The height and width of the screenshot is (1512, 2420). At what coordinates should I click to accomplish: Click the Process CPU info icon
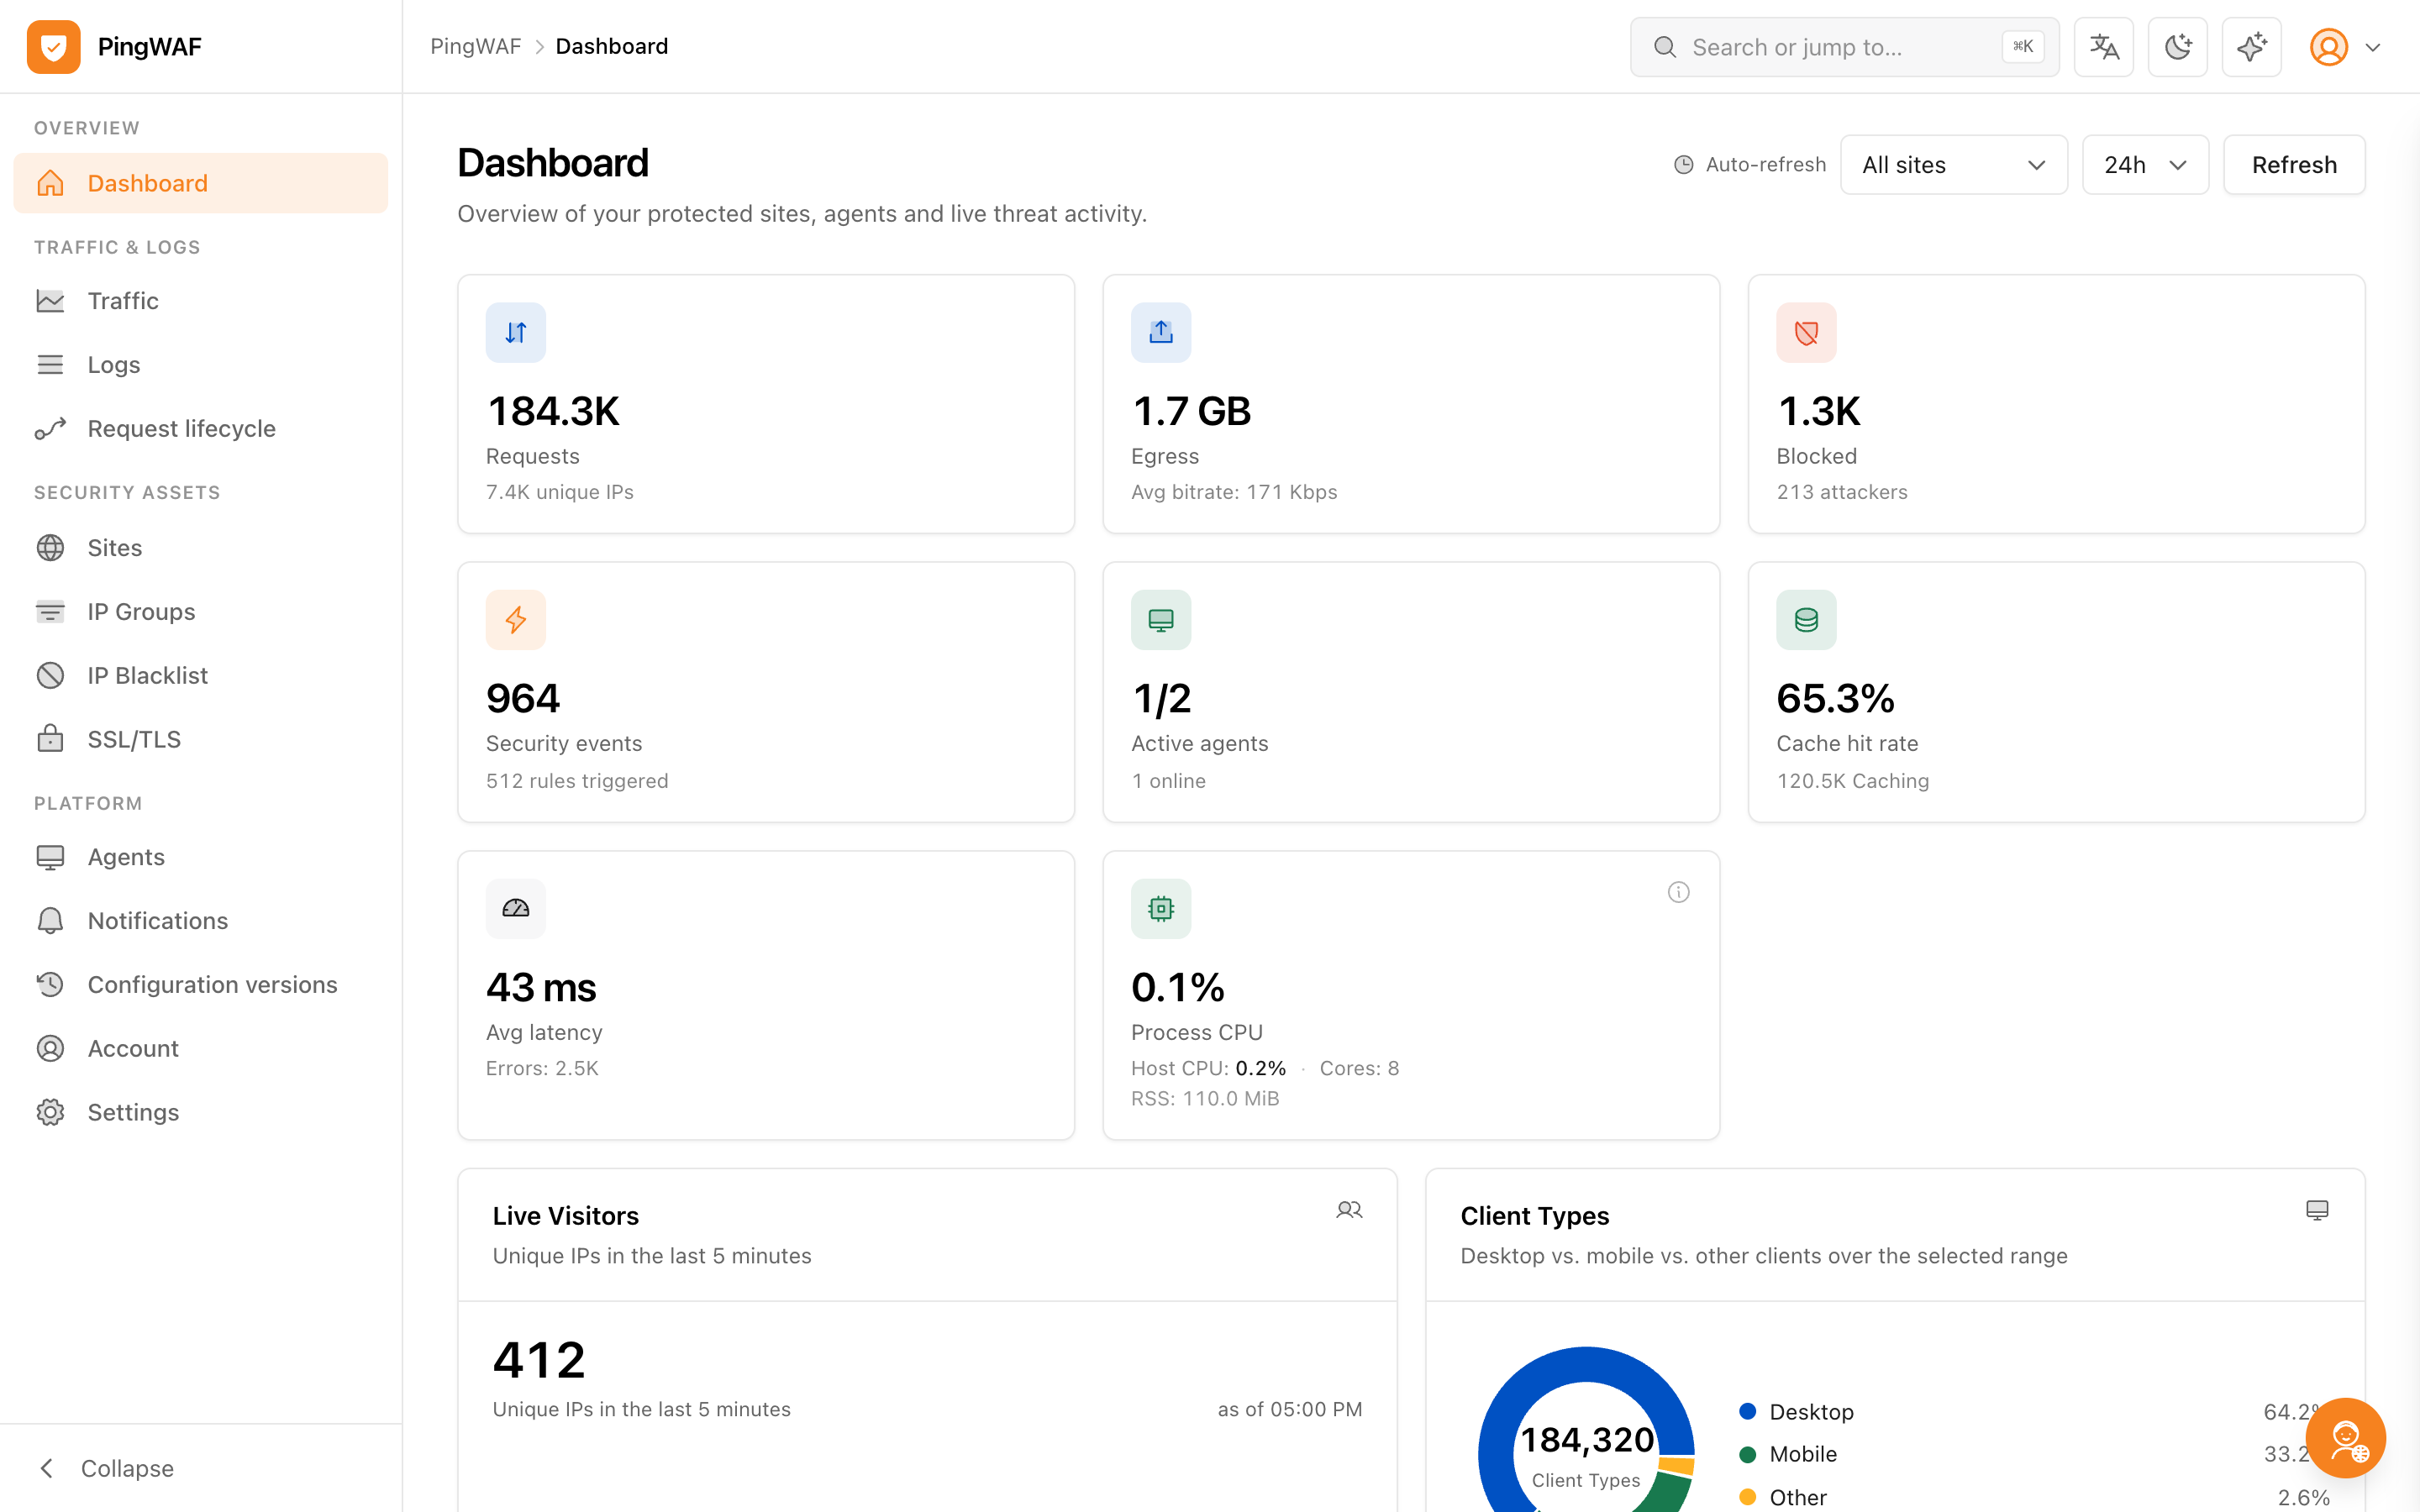[1678, 892]
